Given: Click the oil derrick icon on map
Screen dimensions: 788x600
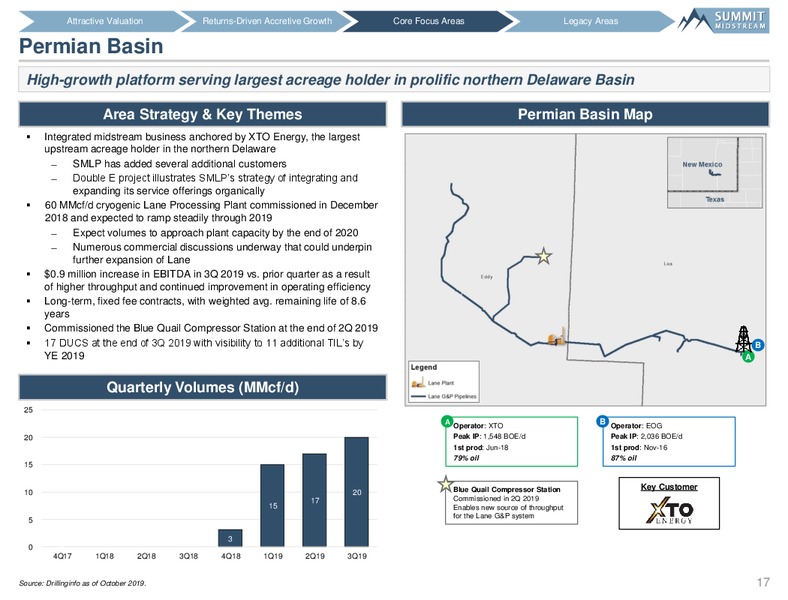Looking at the screenshot, I should [x=742, y=339].
